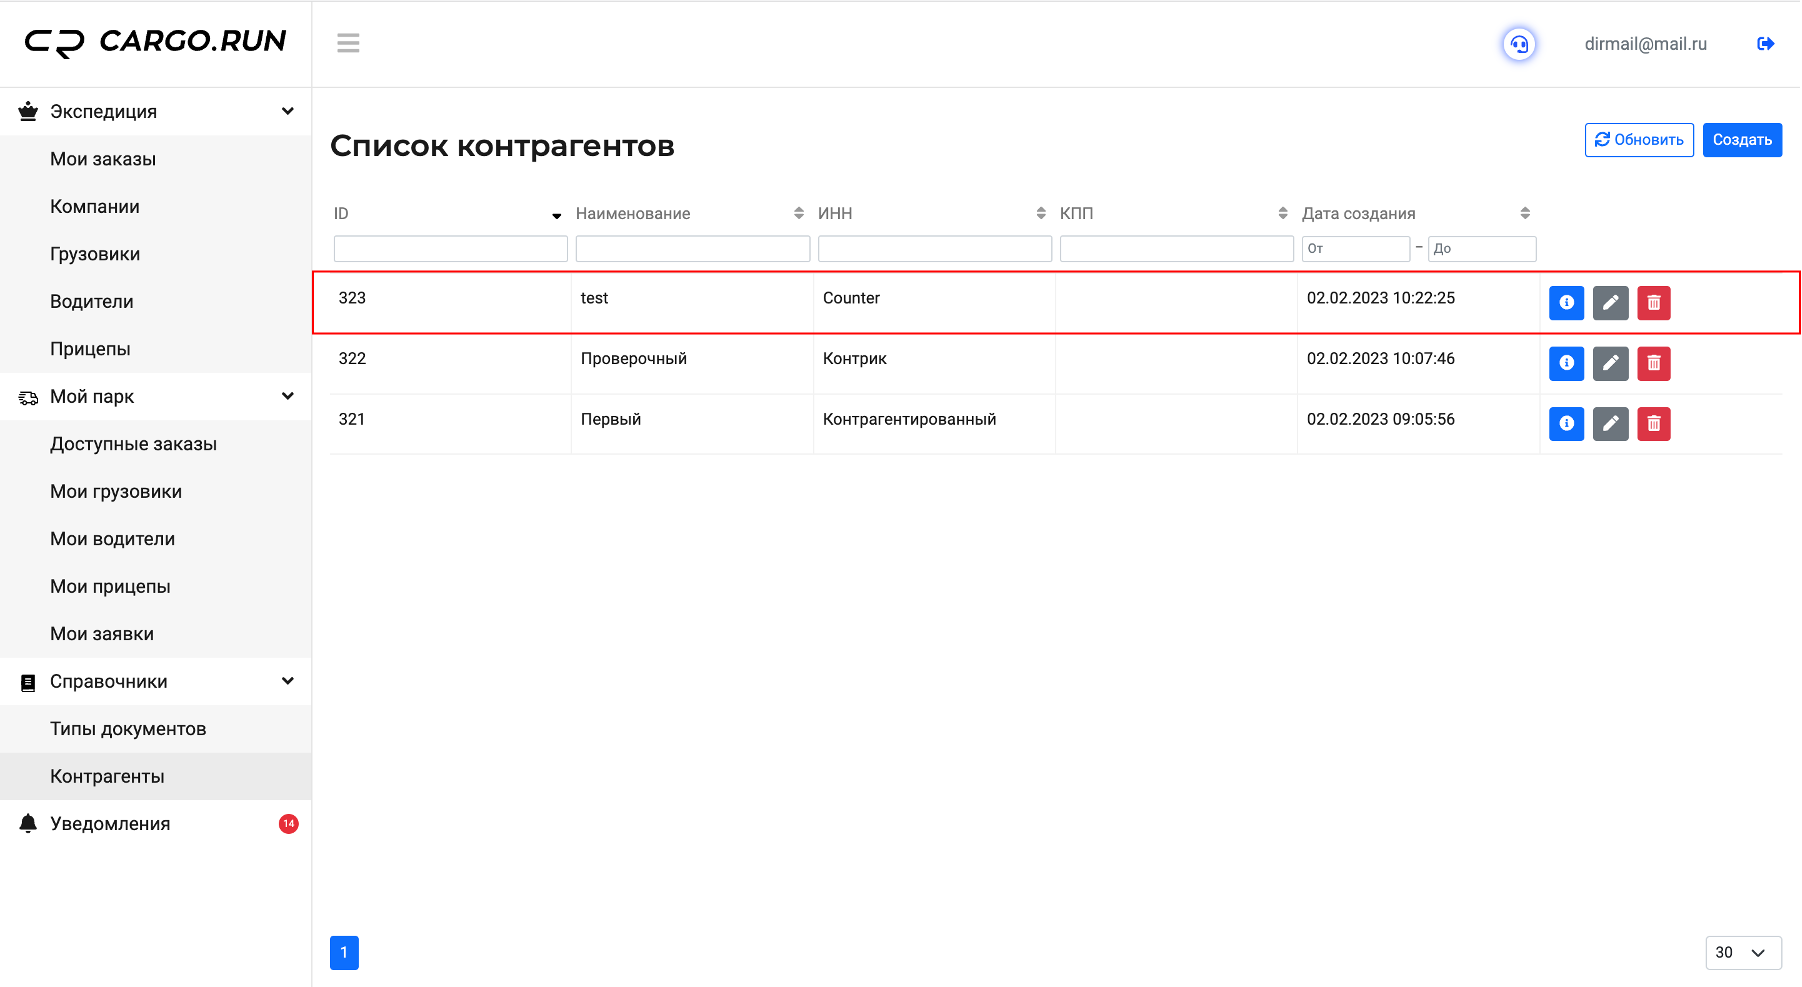Click the hamburger menu icon to collapse sidebar

coord(348,43)
